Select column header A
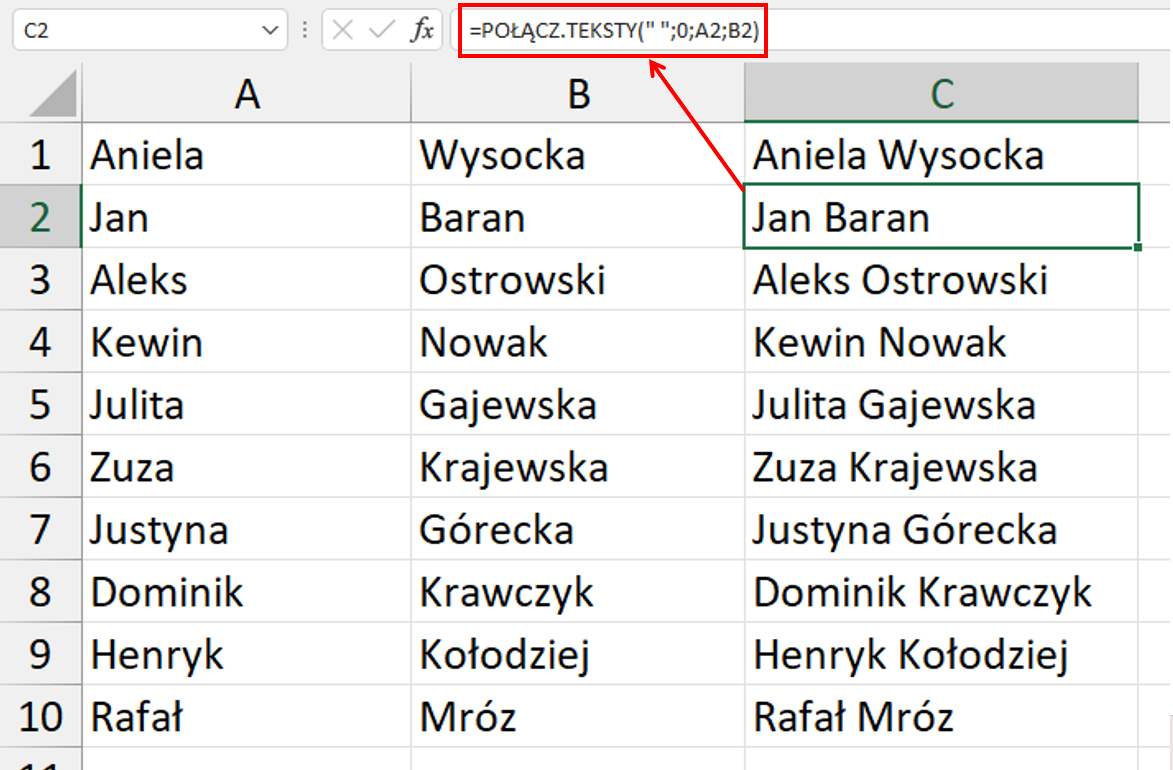The width and height of the screenshot is (1173, 770). click(244, 93)
